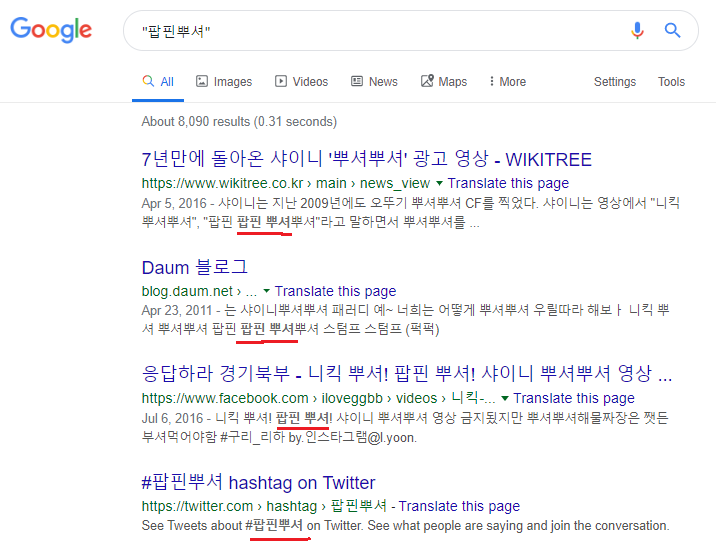Click the Google logo

(x=51, y=30)
